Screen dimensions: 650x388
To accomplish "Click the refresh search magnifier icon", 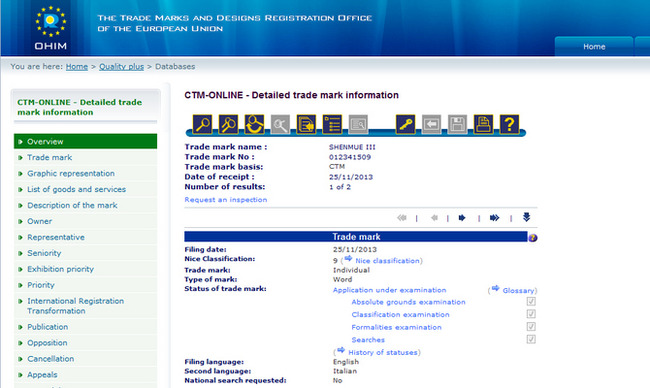I will tap(254, 124).
